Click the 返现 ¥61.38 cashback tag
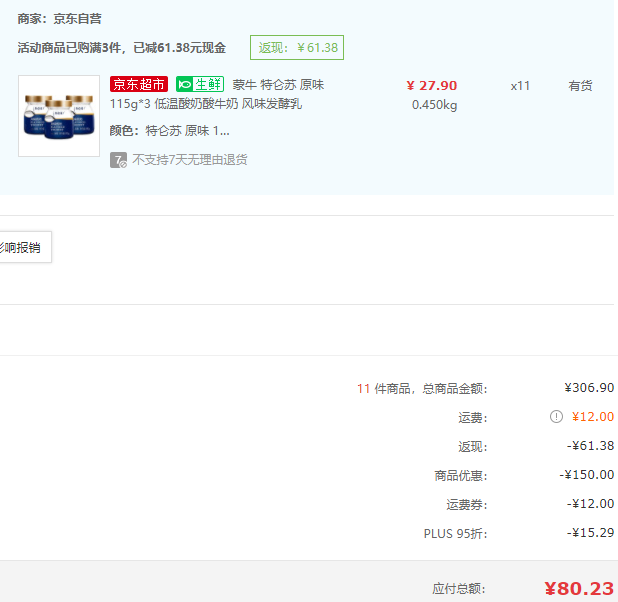 coord(297,48)
